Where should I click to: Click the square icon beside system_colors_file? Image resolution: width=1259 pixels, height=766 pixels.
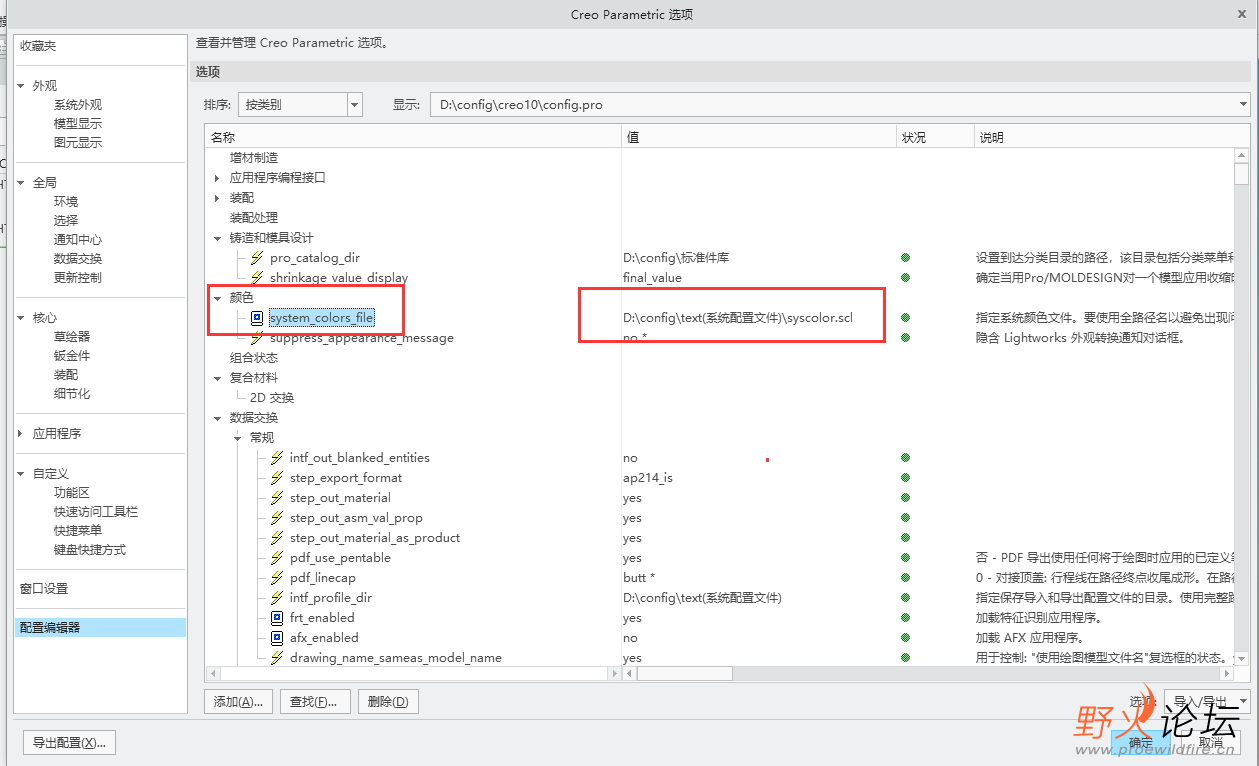coord(257,318)
